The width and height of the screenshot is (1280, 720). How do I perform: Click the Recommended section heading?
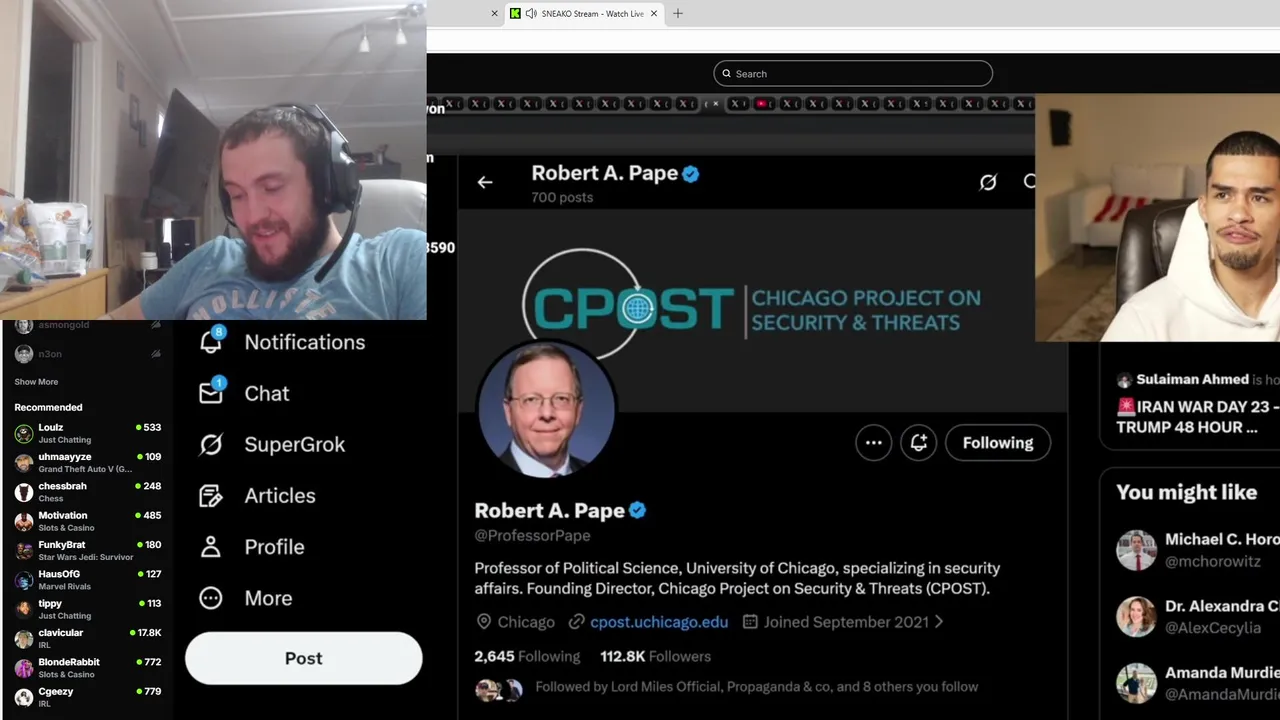[48, 407]
